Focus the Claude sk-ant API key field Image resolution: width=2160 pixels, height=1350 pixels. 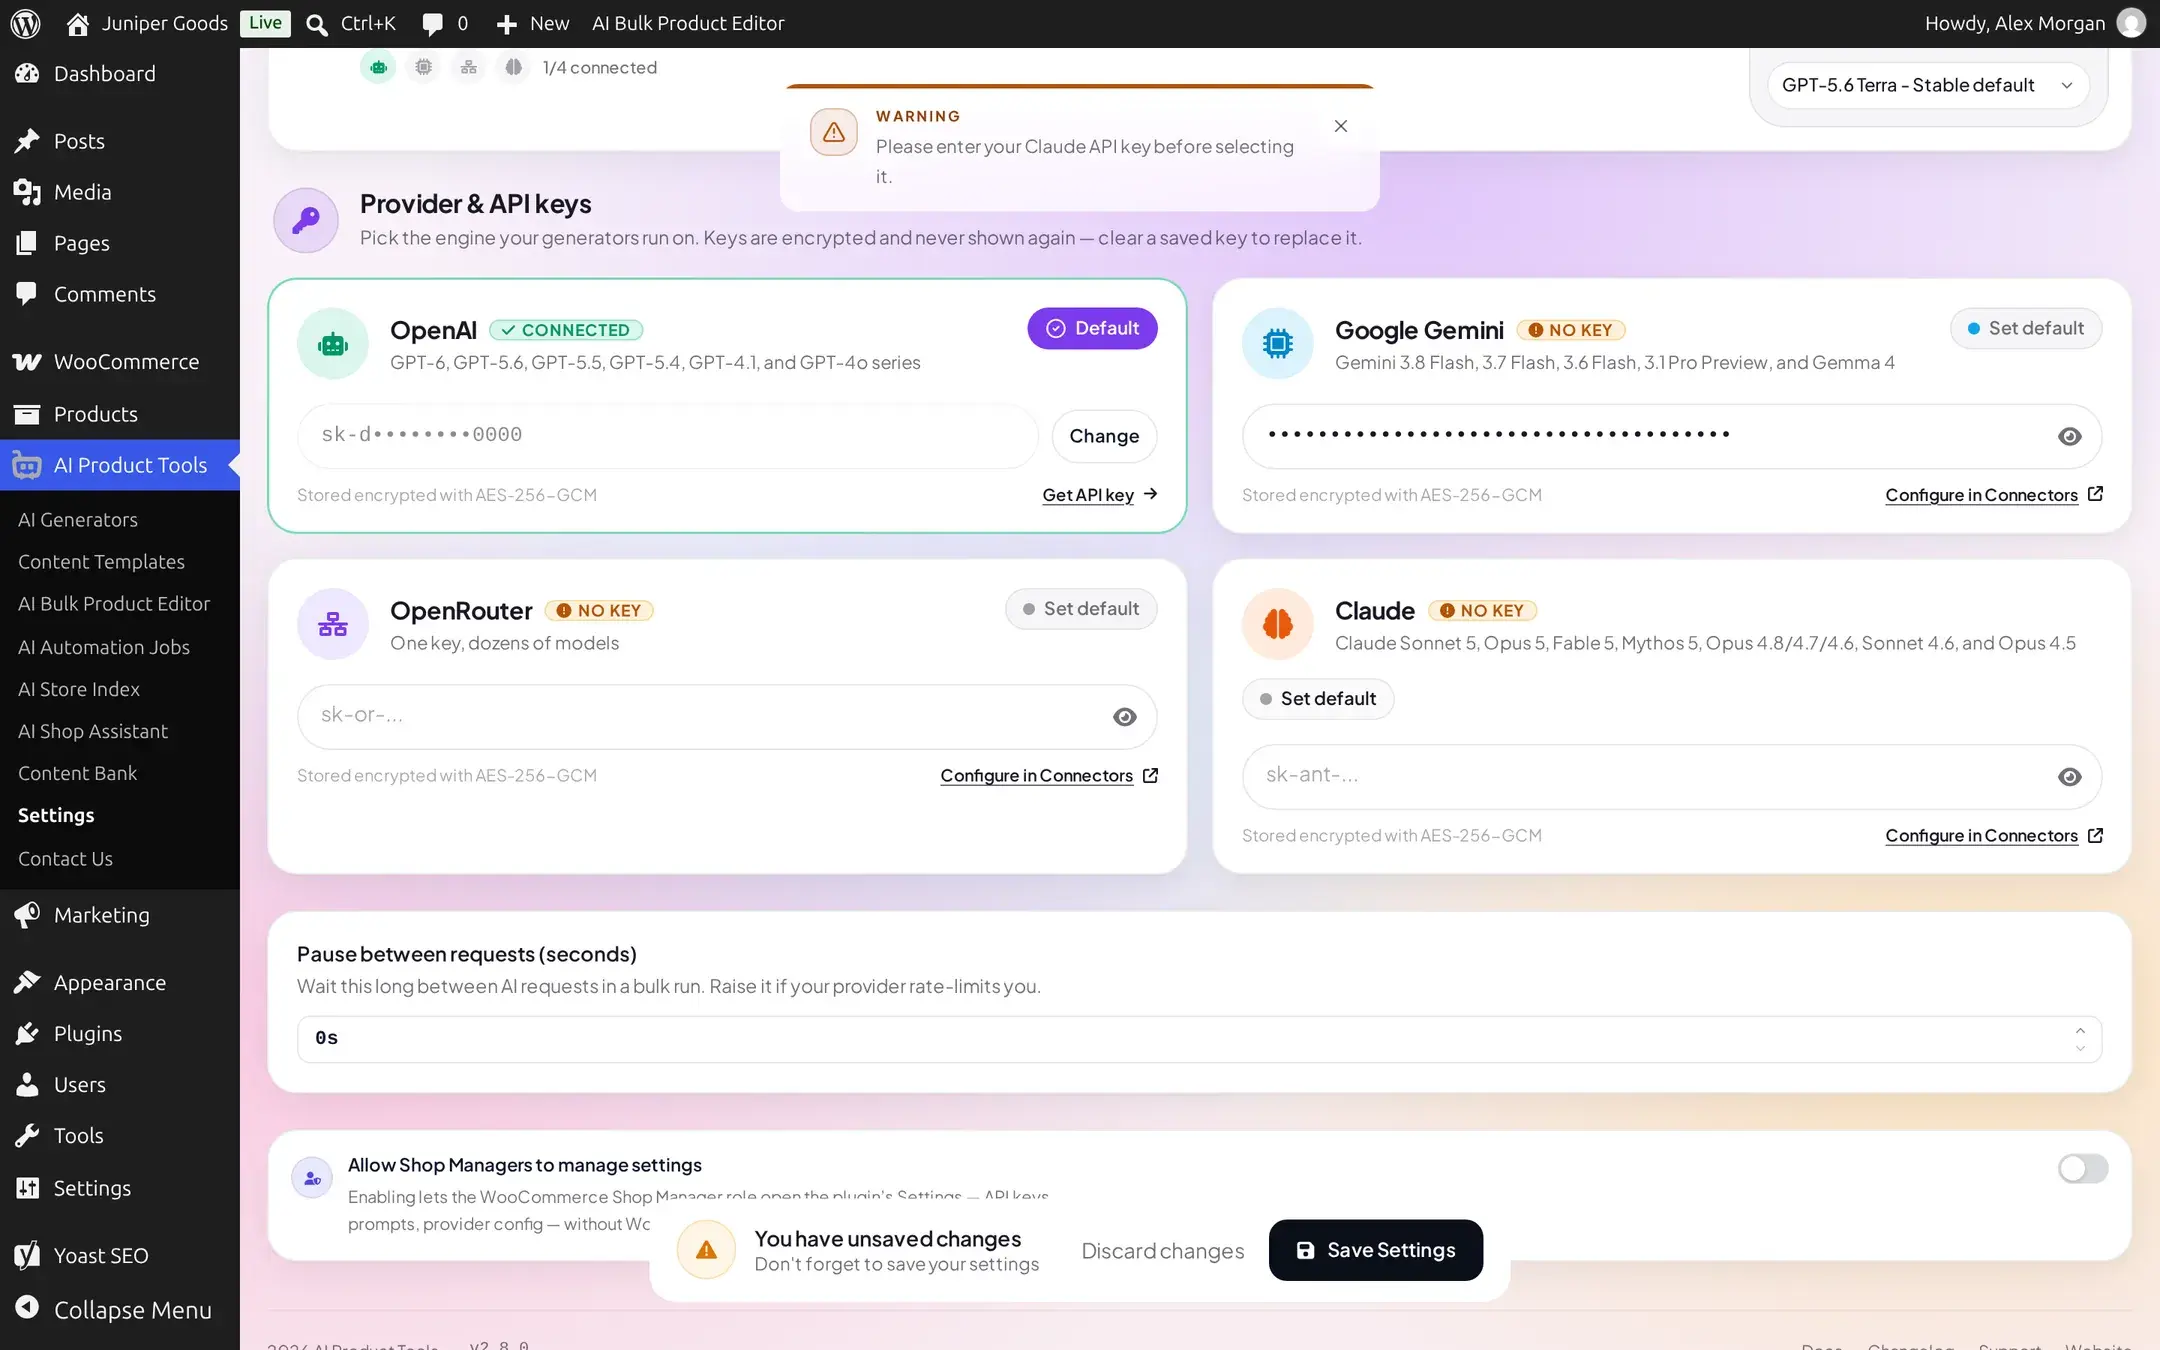pos(1672,777)
